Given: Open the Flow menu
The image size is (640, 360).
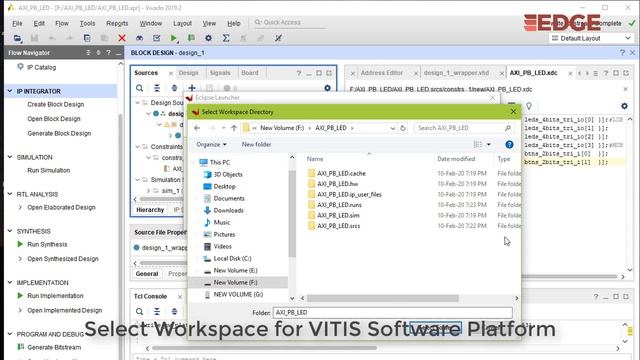Looking at the screenshot, I should [x=62, y=23].
